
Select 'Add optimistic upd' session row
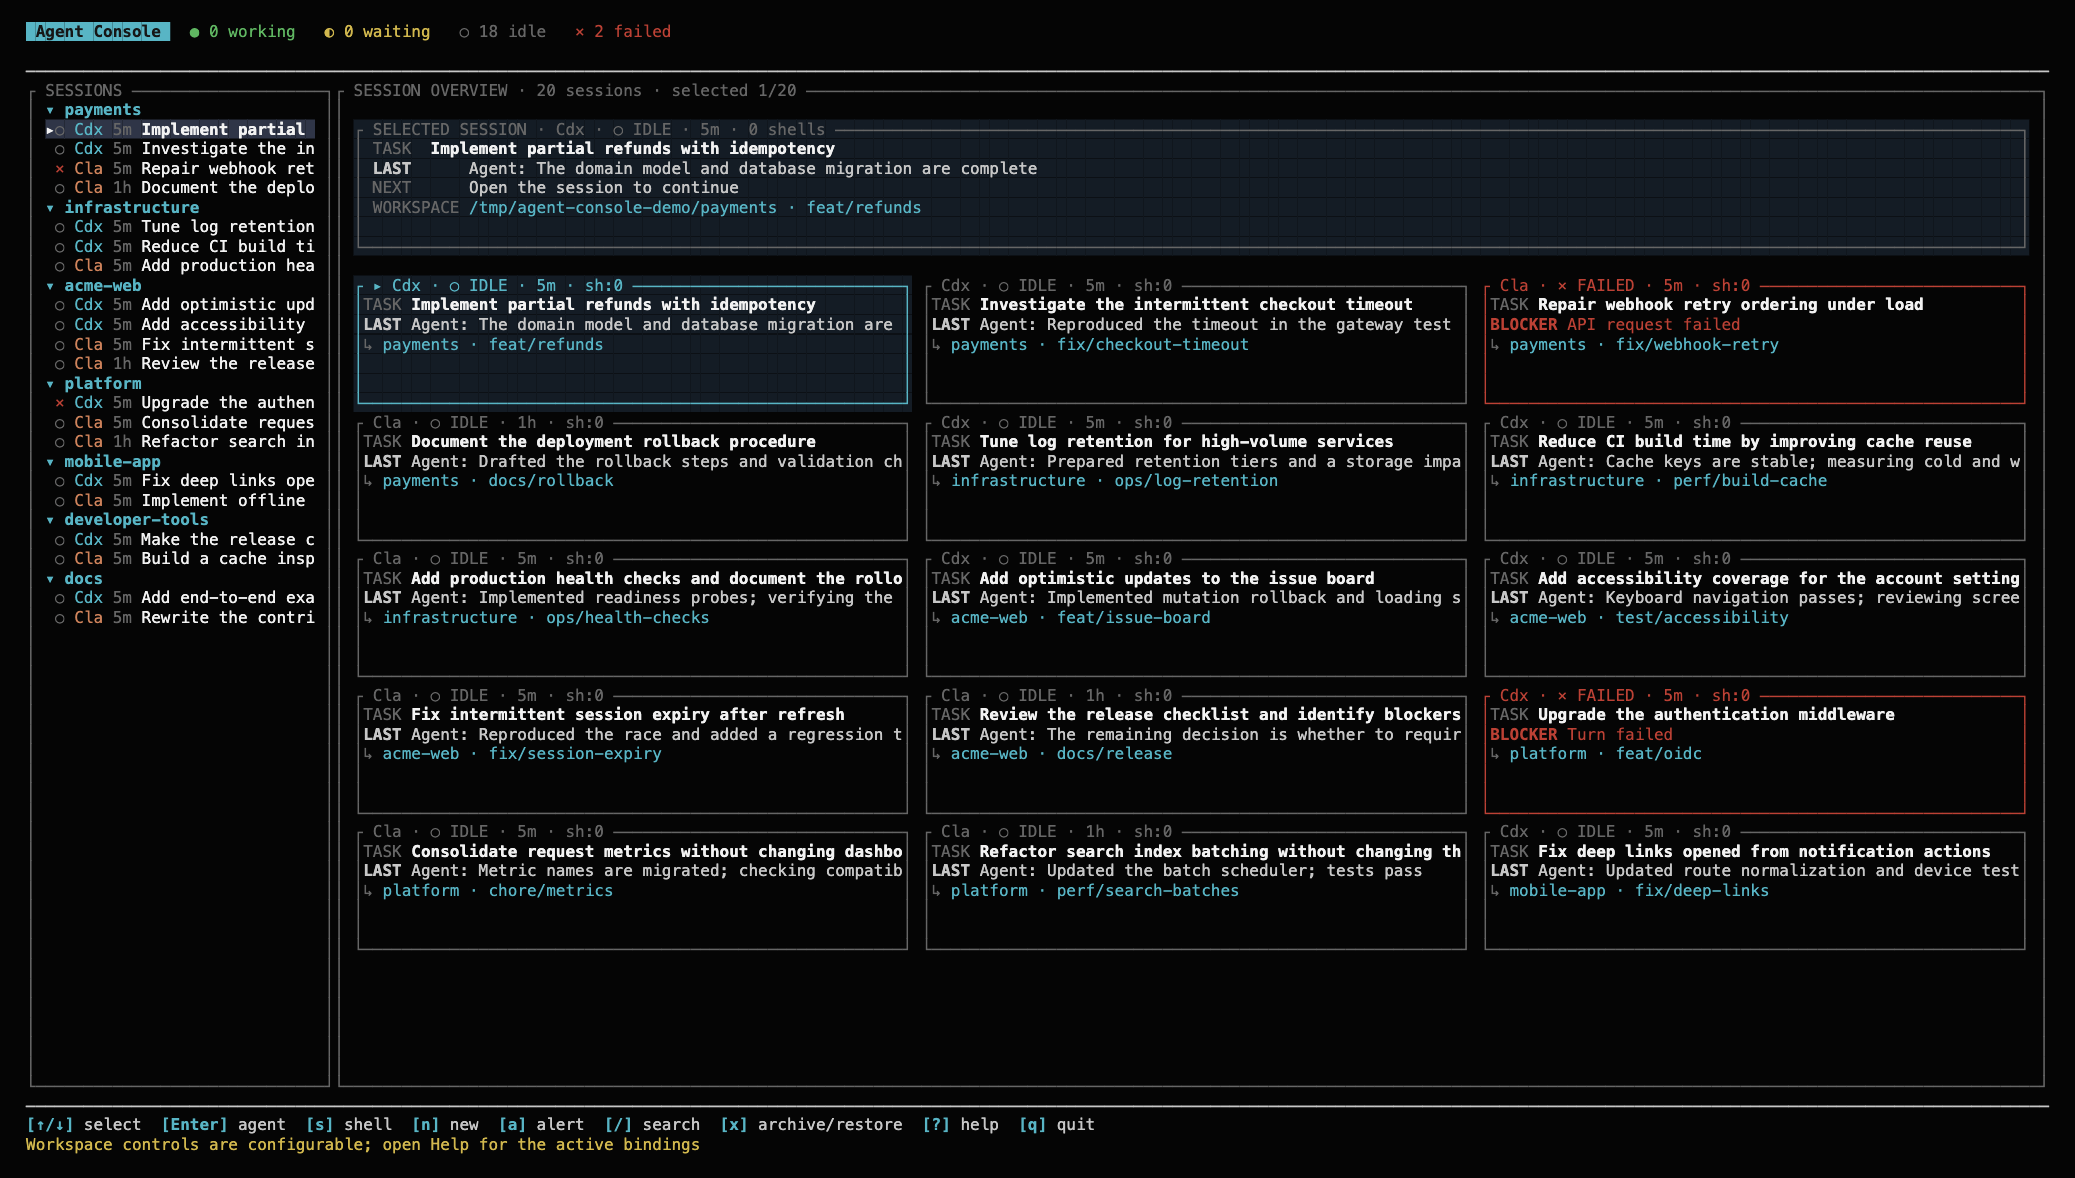point(180,305)
